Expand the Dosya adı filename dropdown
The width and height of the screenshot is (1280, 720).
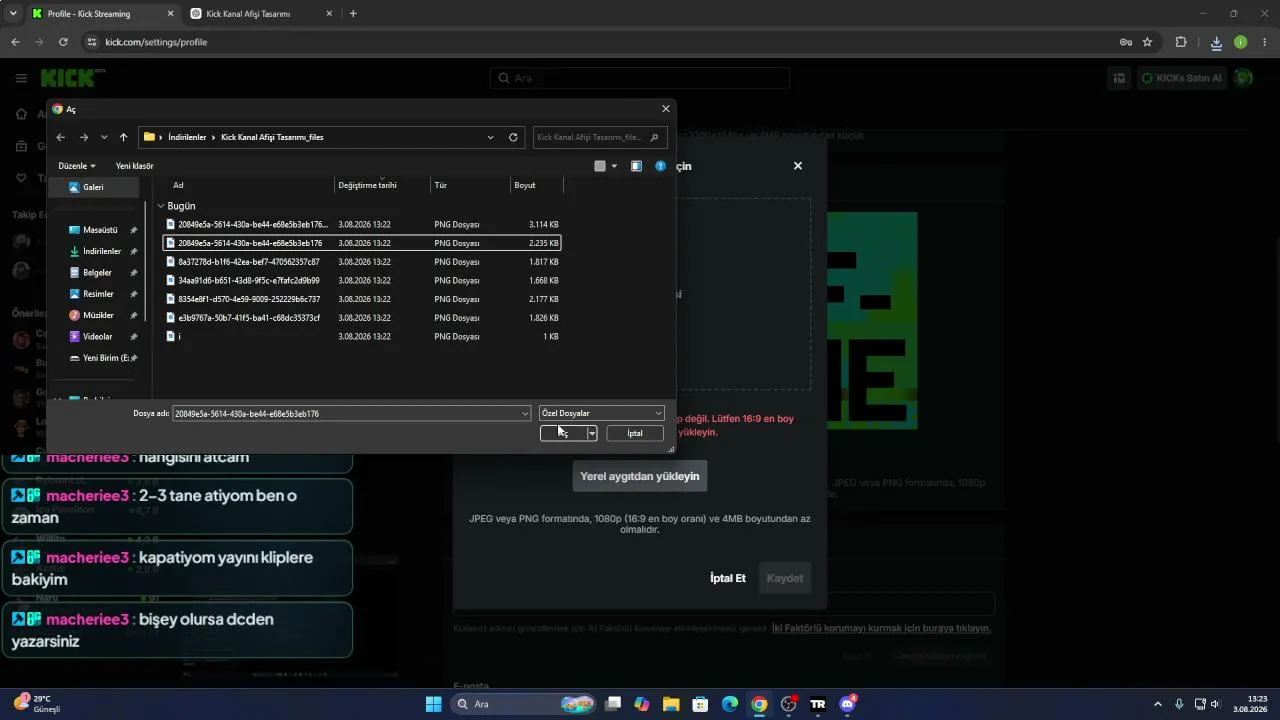525,413
